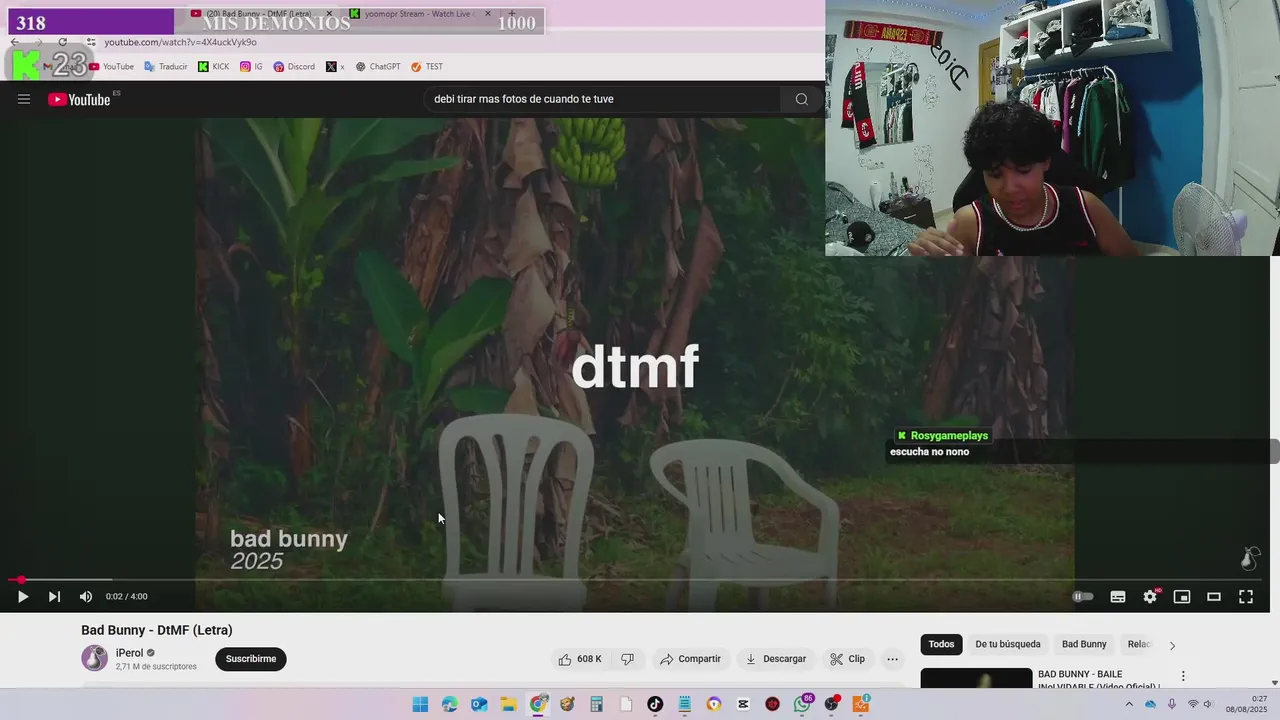Open the player settings gear
The image size is (1280, 720).
(1150, 597)
